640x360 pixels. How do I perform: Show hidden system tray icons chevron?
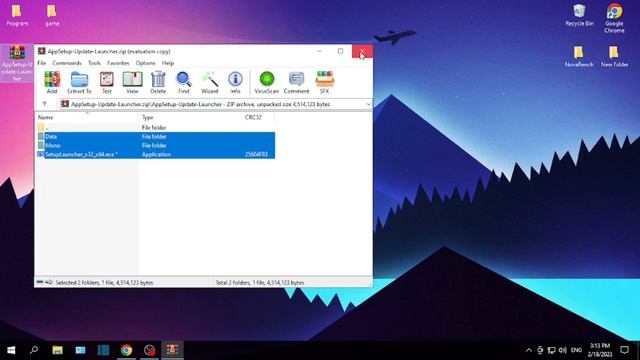click(x=529, y=350)
